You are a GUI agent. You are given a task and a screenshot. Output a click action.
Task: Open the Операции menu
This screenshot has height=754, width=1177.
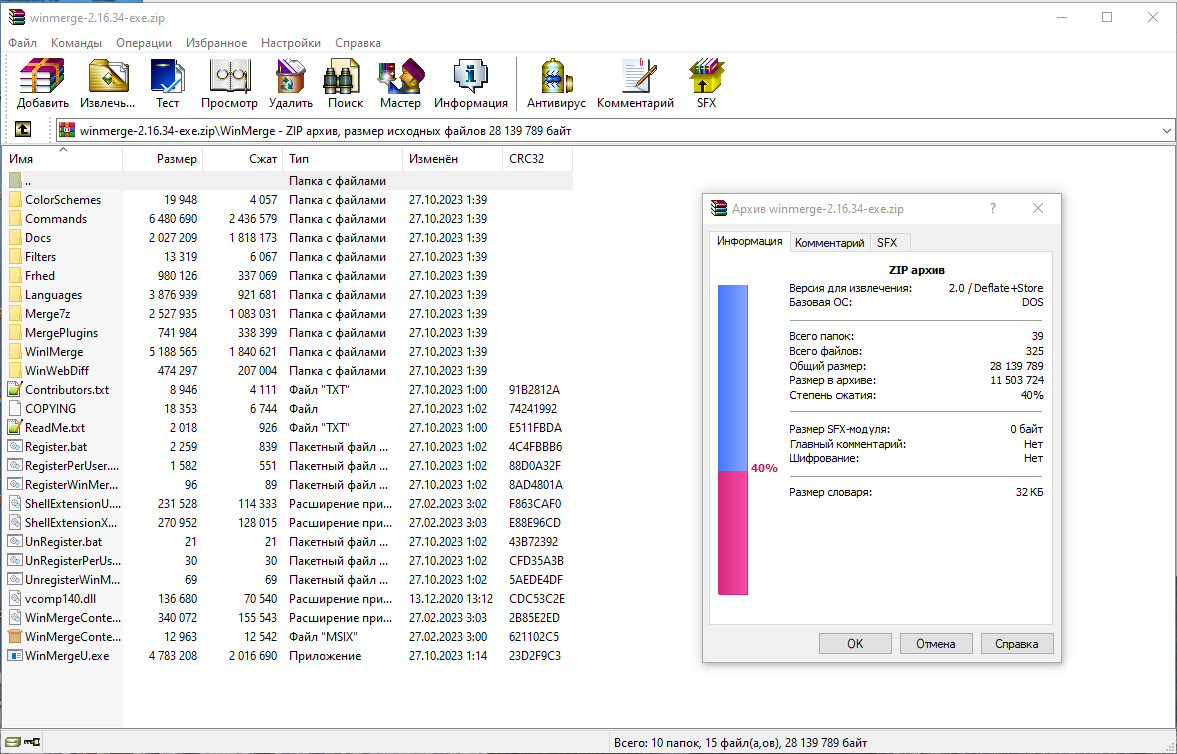click(x=144, y=43)
